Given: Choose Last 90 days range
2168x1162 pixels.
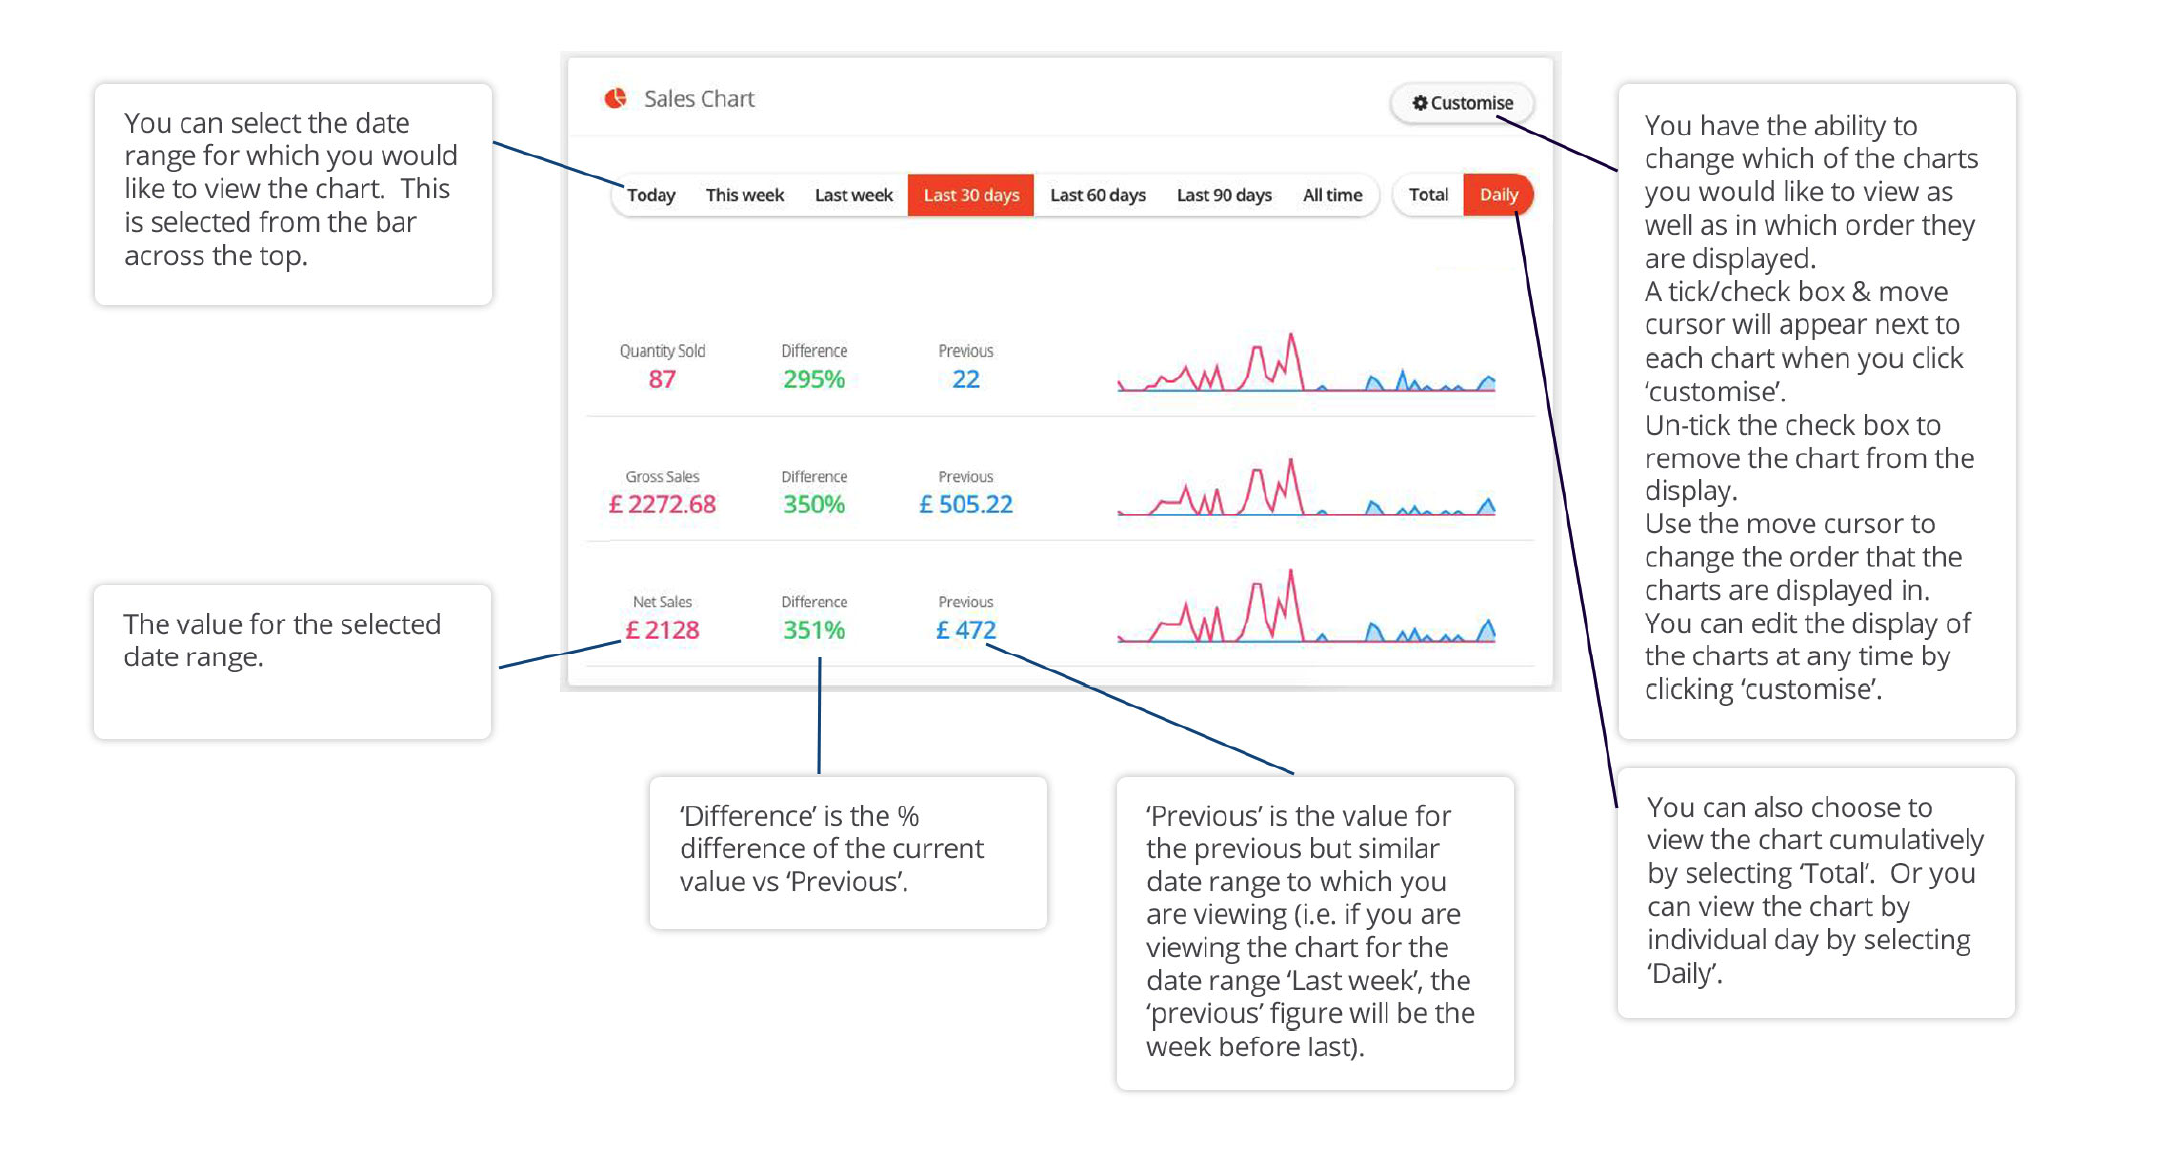Looking at the screenshot, I should coord(1223,195).
